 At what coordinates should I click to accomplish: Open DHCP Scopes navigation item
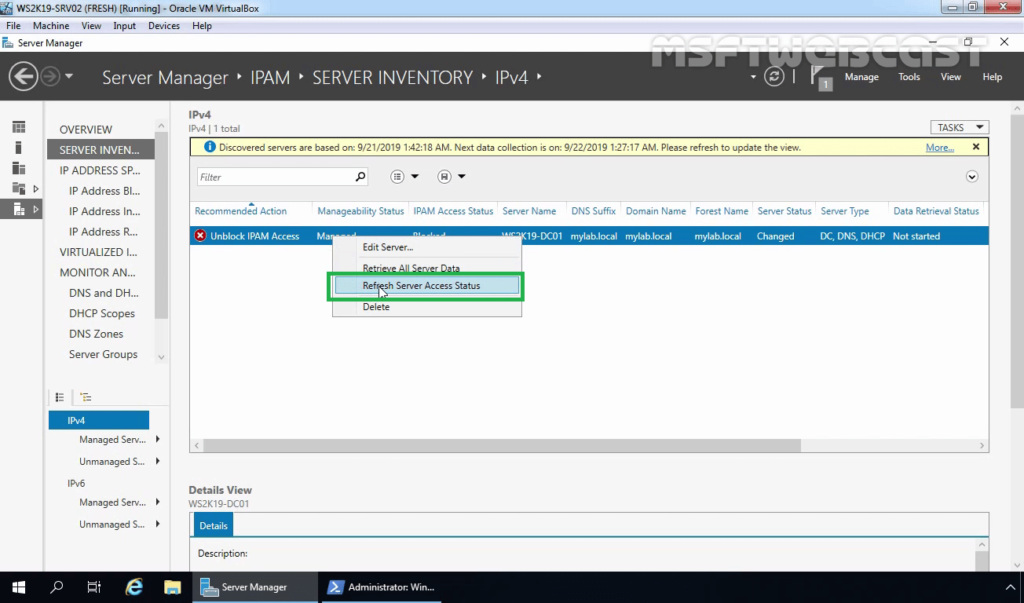coord(102,313)
